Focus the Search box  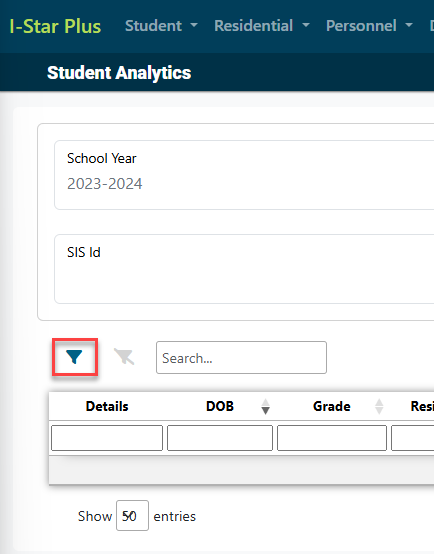[241, 357]
